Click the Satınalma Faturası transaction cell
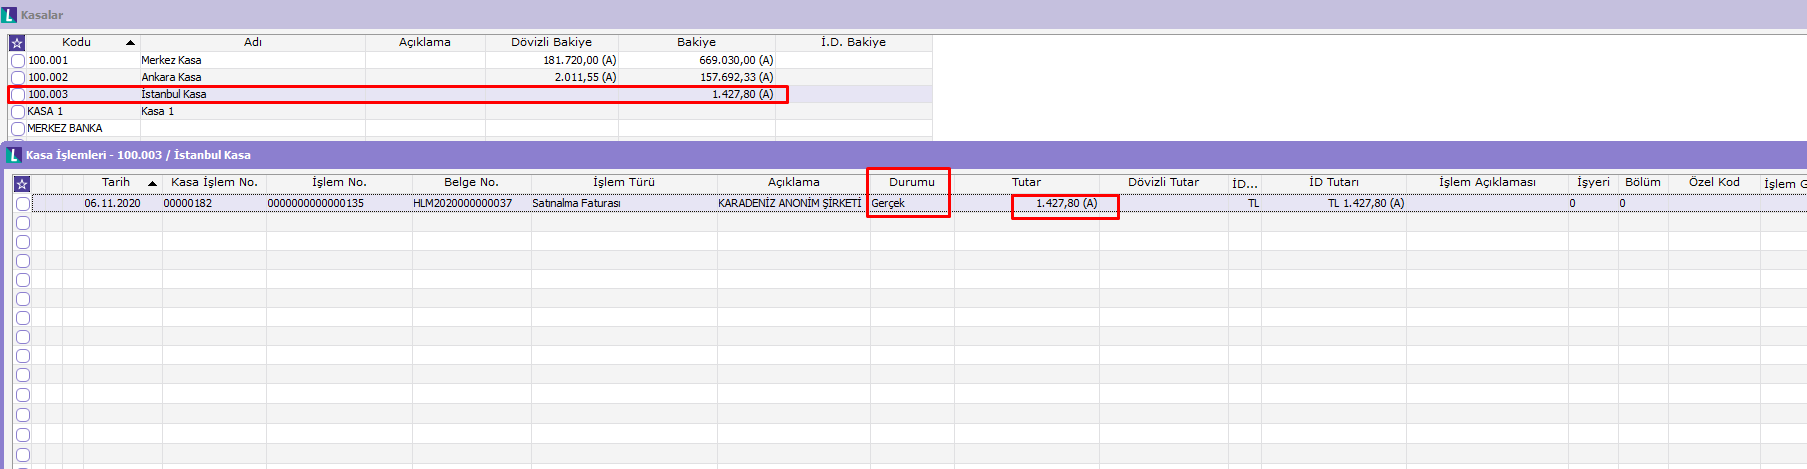The image size is (1807, 469). pos(576,203)
